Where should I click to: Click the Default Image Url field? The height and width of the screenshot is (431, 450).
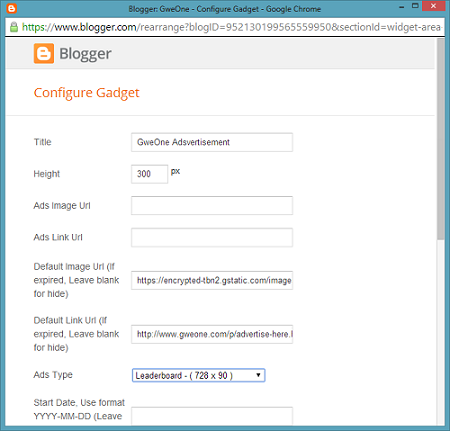[212, 280]
